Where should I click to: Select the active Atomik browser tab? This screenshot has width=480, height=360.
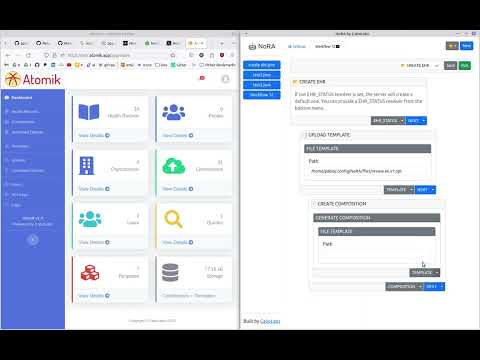196,43
